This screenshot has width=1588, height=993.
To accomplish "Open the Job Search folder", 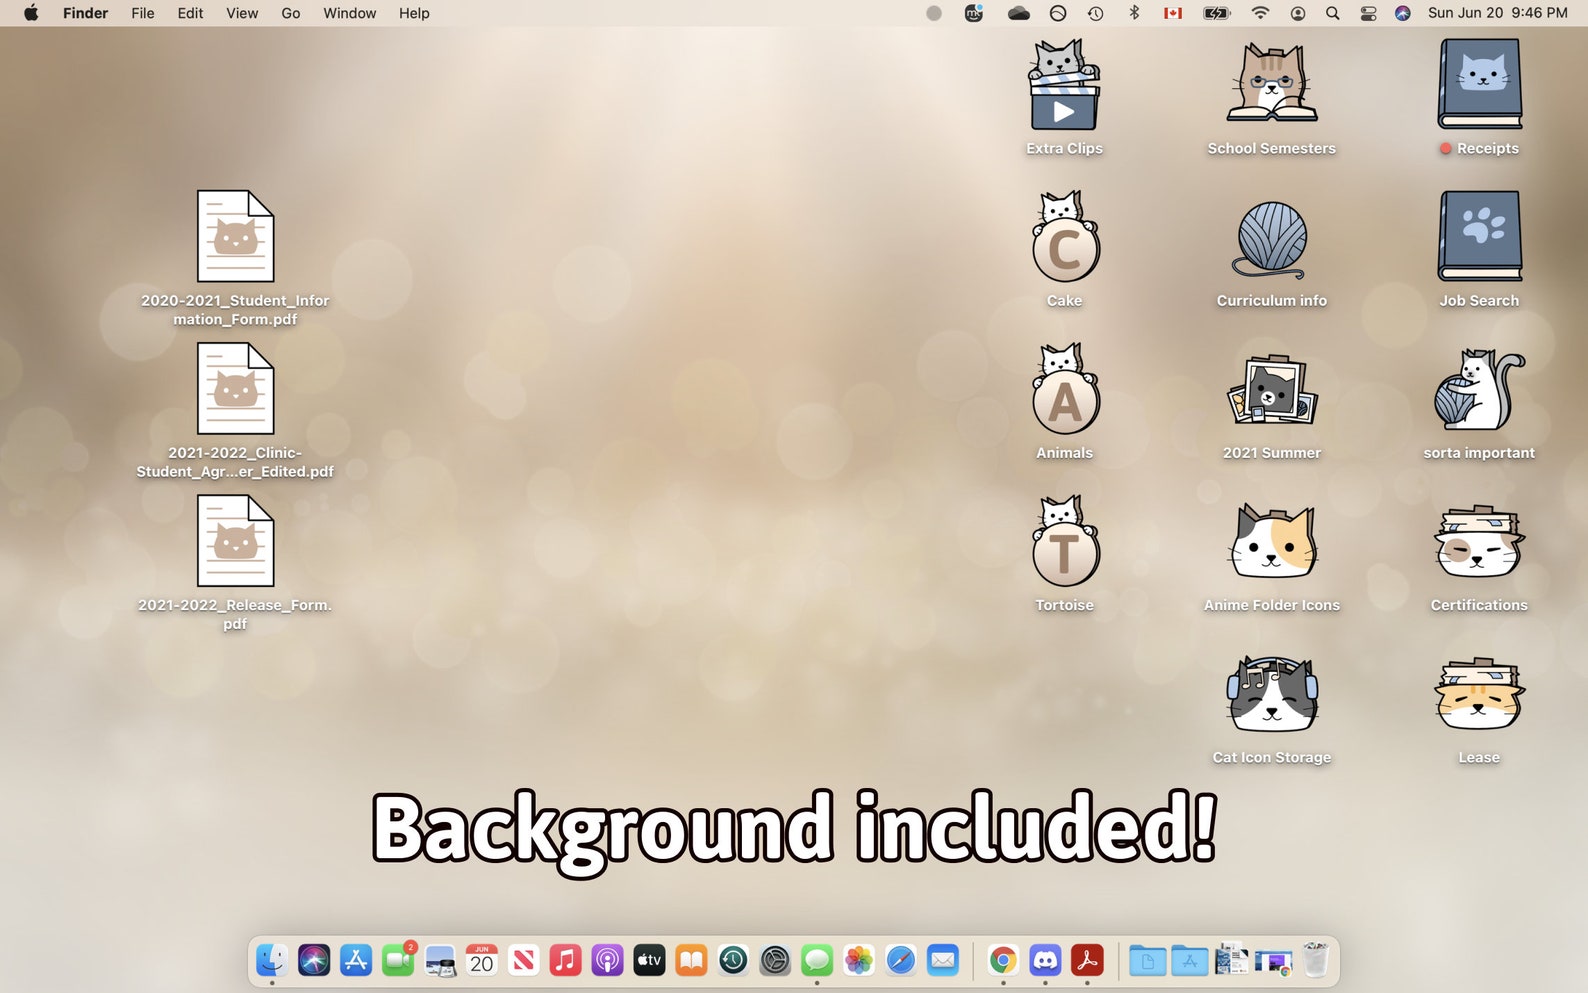I will [1479, 237].
